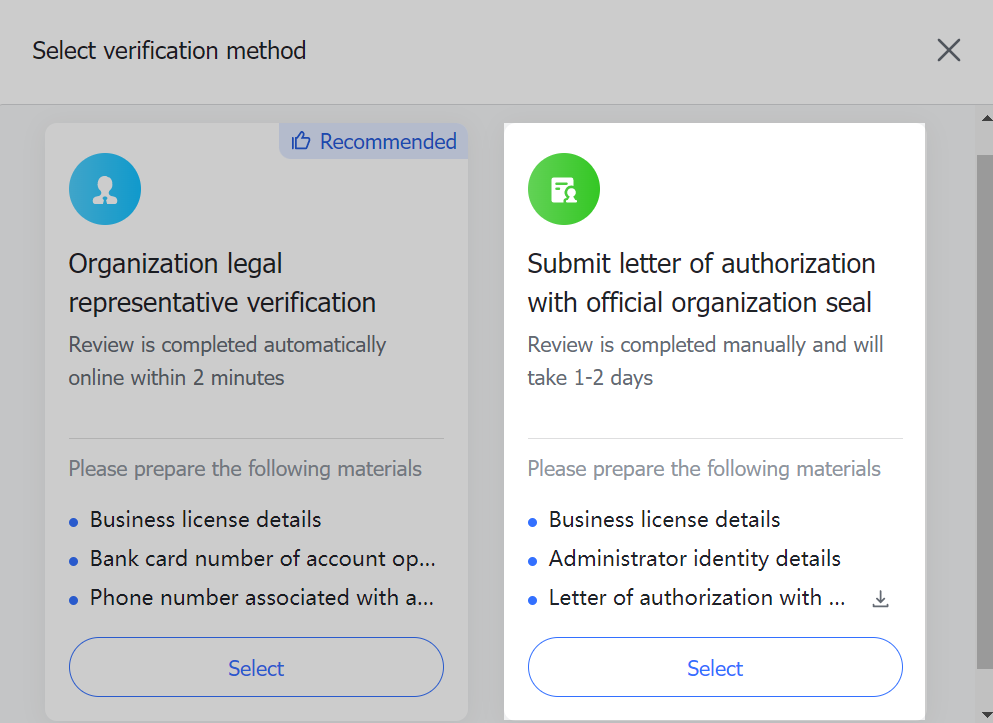
Task: Click the blue legal representative avatar icon
Action: point(105,188)
